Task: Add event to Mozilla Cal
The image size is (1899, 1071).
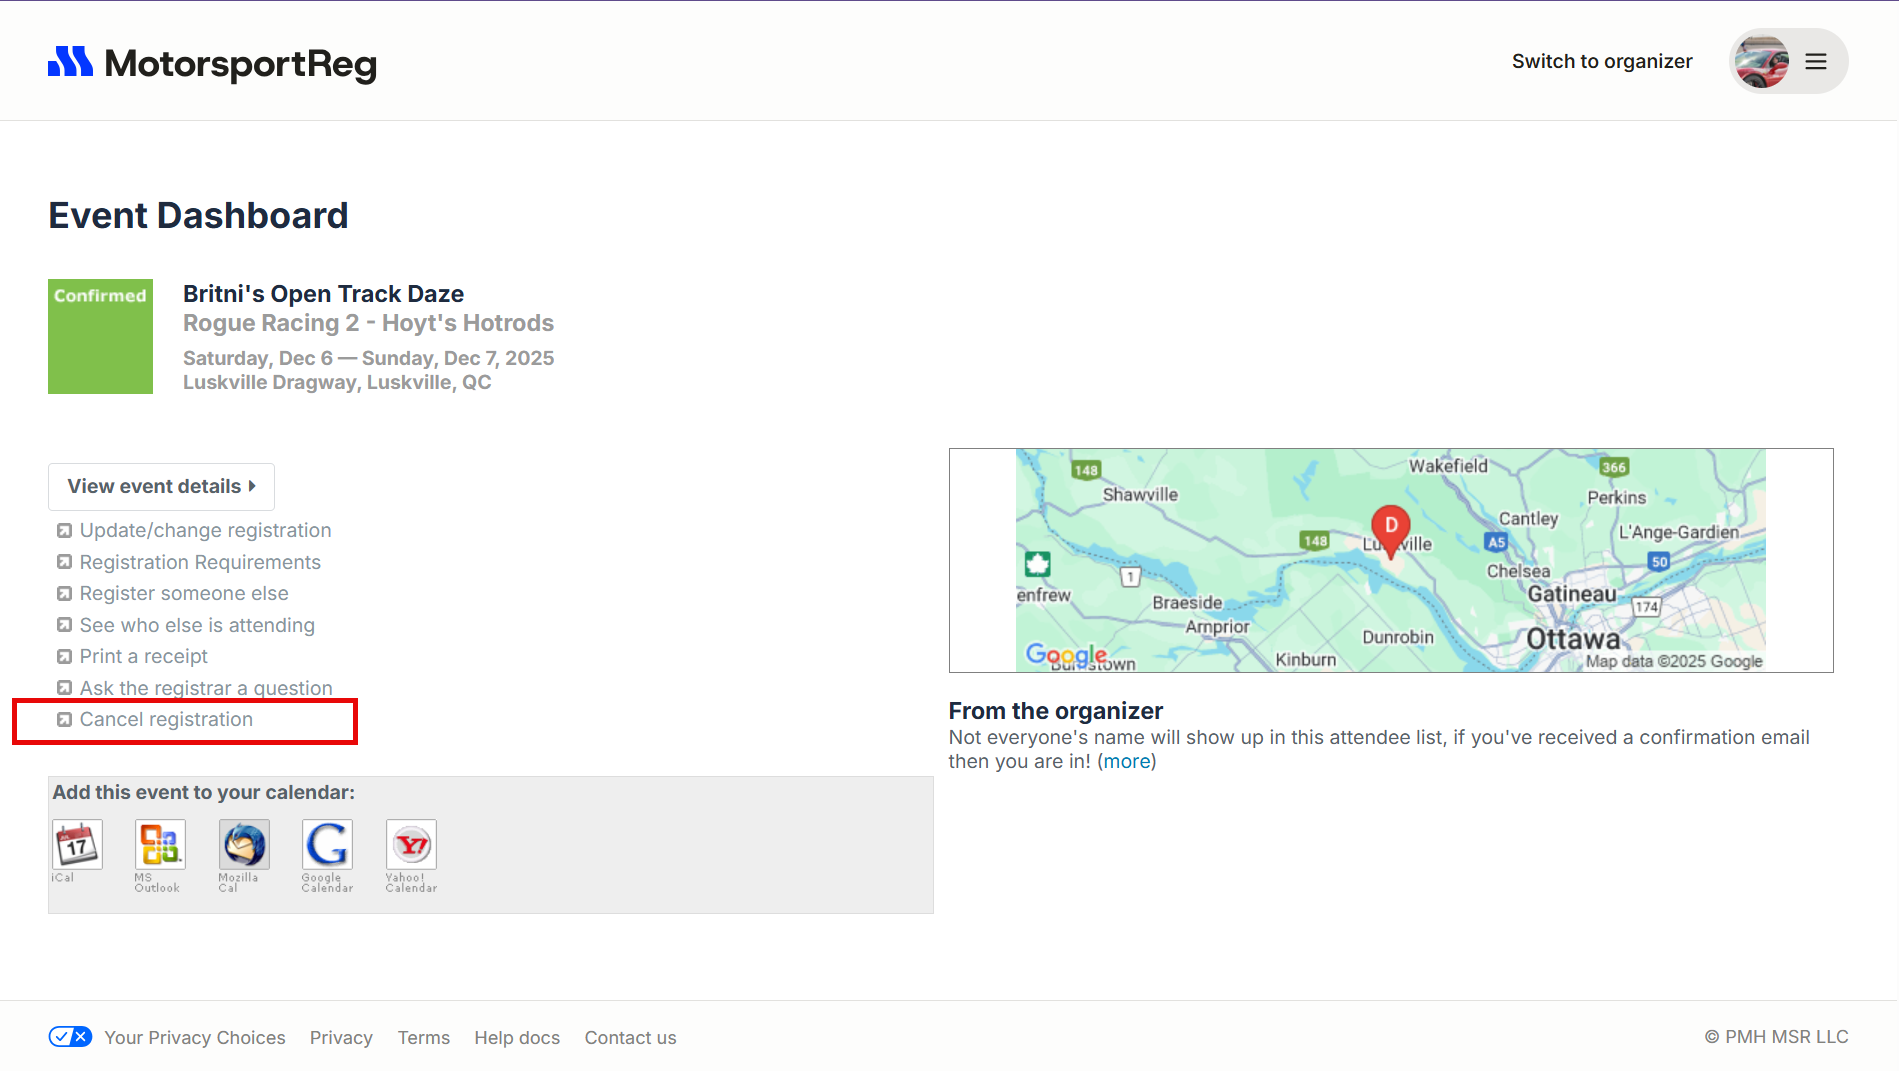Action: point(244,845)
